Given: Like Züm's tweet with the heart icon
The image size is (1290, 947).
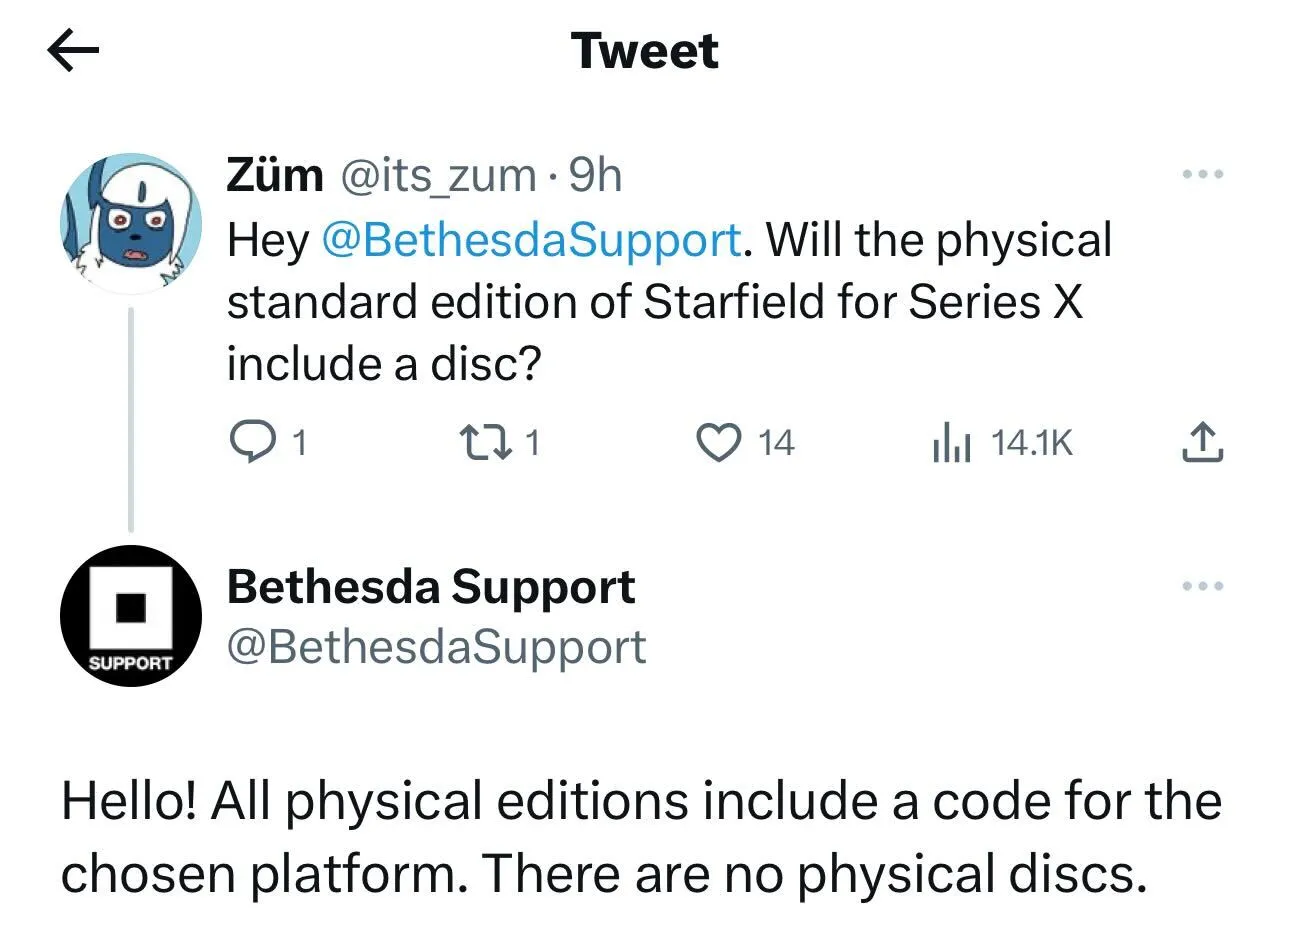Looking at the screenshot, I should pyautogui.click(x=717, y=442).
